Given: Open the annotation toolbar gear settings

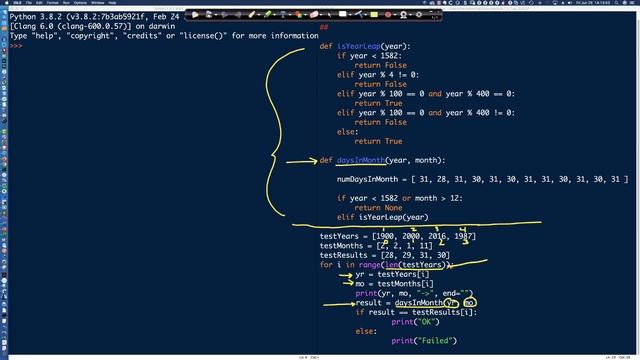Looking at the screenshot, I should [419, 15].
